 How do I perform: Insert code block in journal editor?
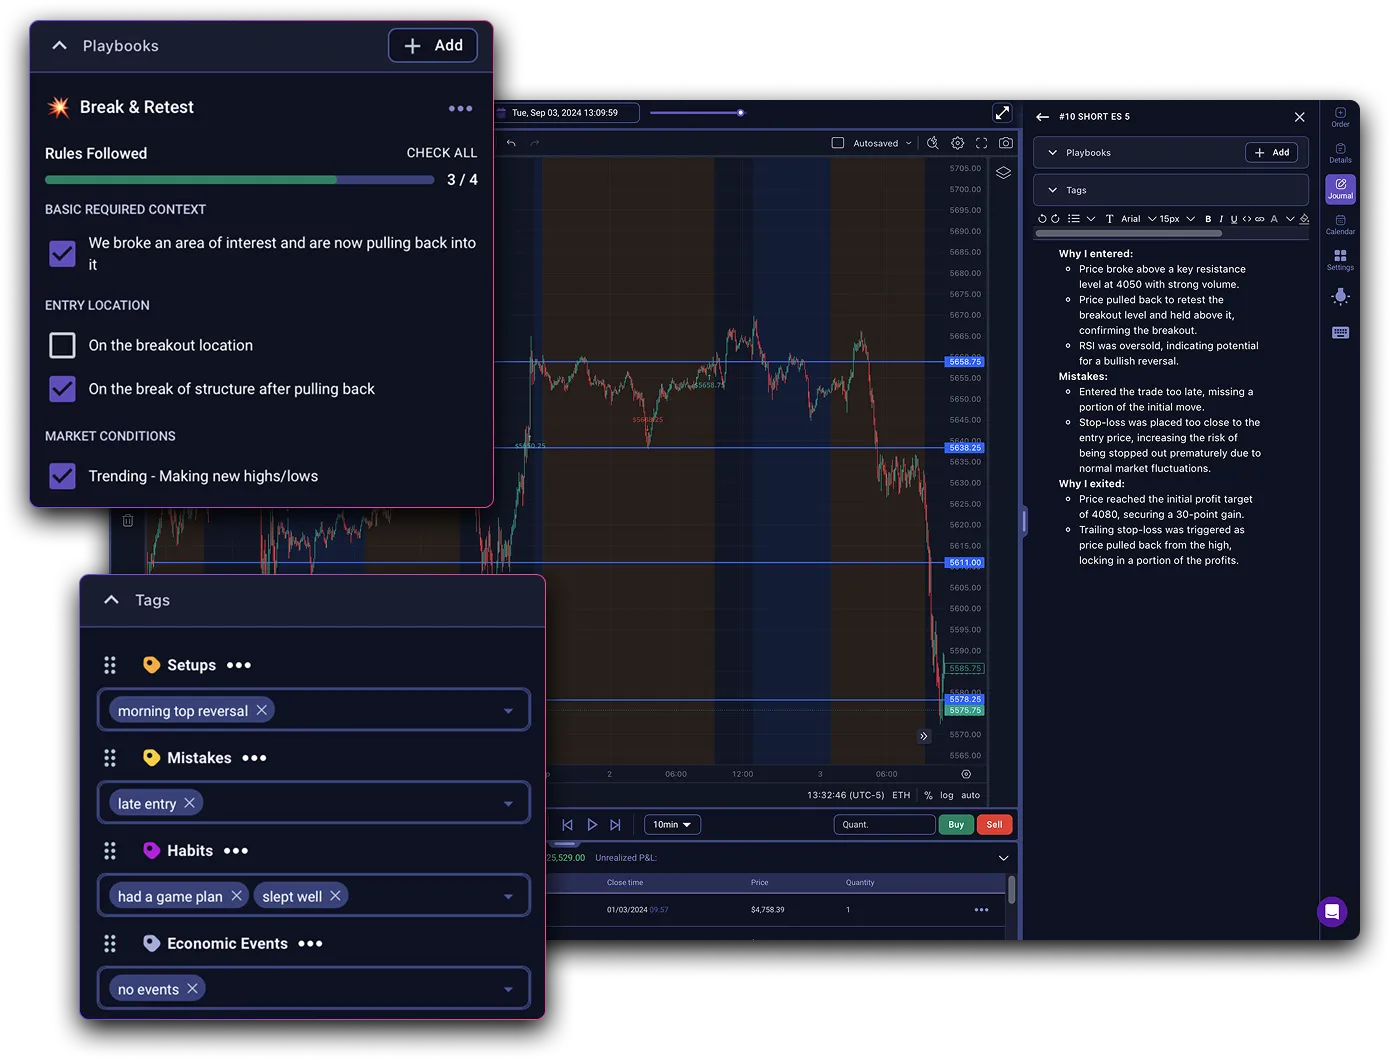tap(1247, 219)
